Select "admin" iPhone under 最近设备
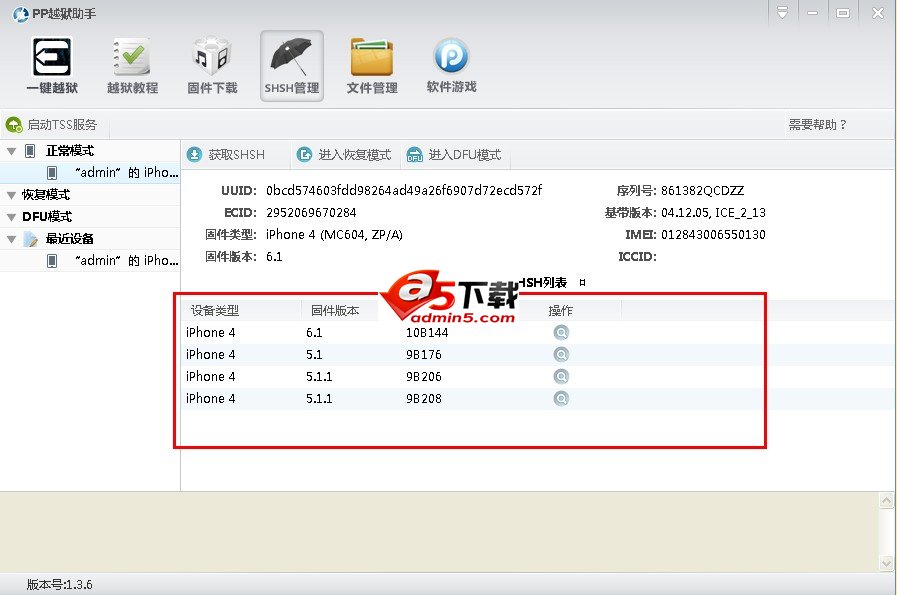Image resolution: width=897 pixels, height=595 pixels. click(x=90, y=261)
